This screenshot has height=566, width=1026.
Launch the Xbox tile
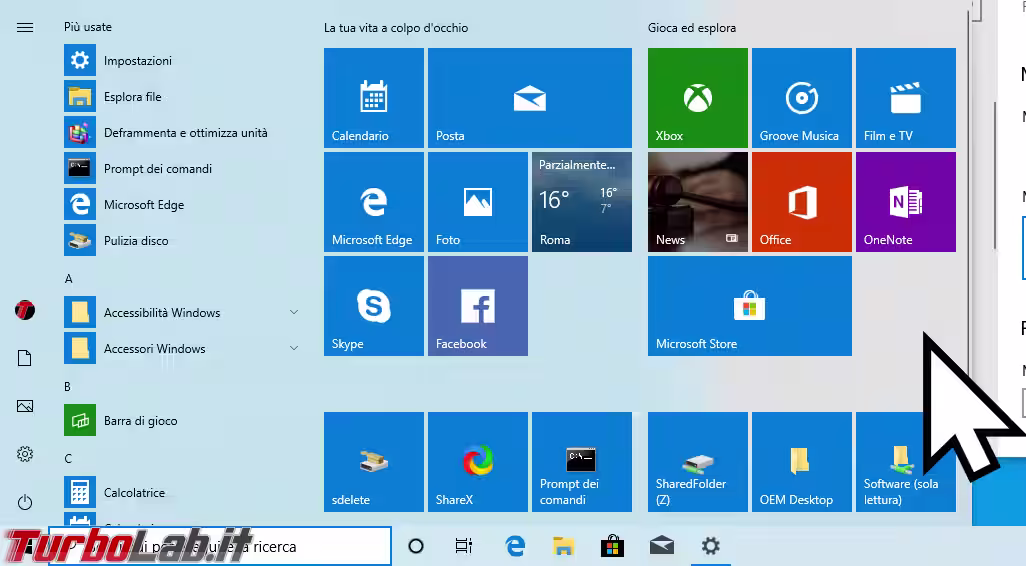click(698, 97)
